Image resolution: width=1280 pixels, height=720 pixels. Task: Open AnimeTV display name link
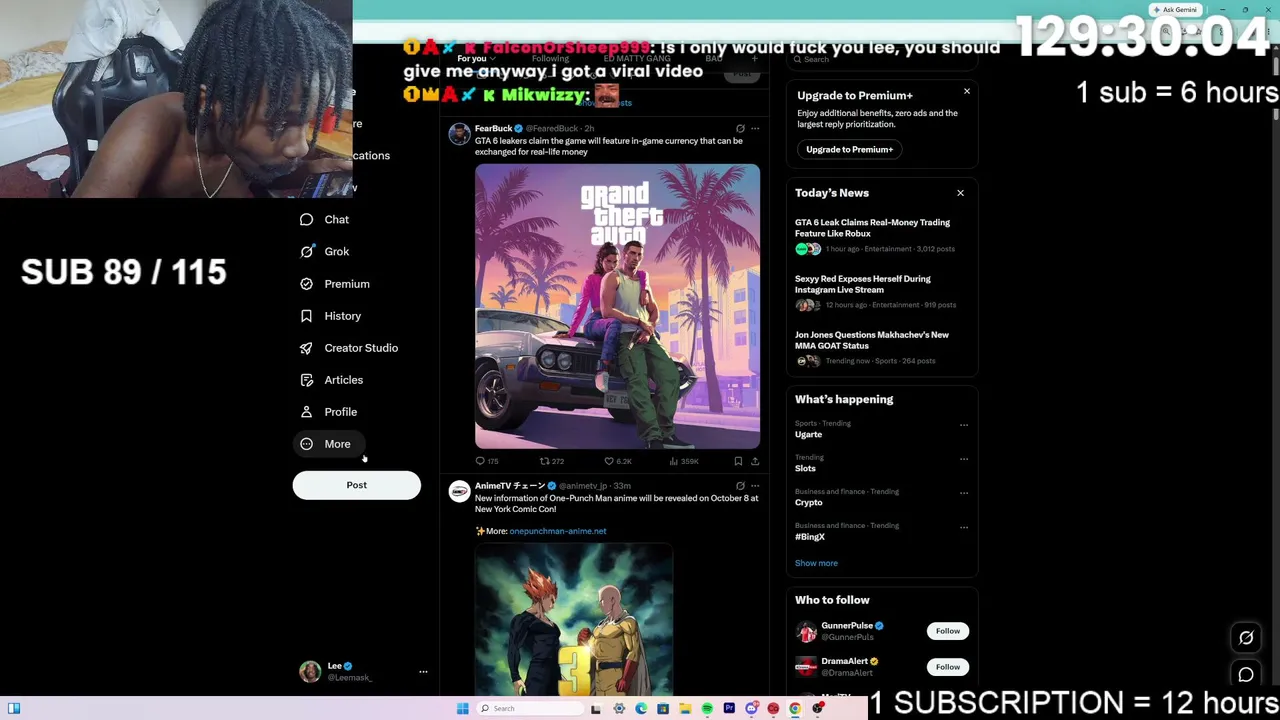point(510,486)
